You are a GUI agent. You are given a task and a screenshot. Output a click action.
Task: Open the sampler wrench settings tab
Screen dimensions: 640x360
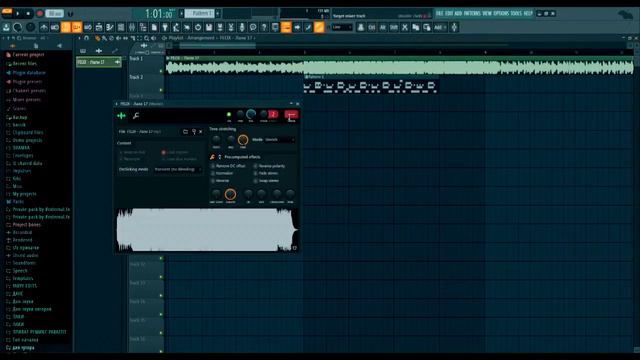[136, 116]
